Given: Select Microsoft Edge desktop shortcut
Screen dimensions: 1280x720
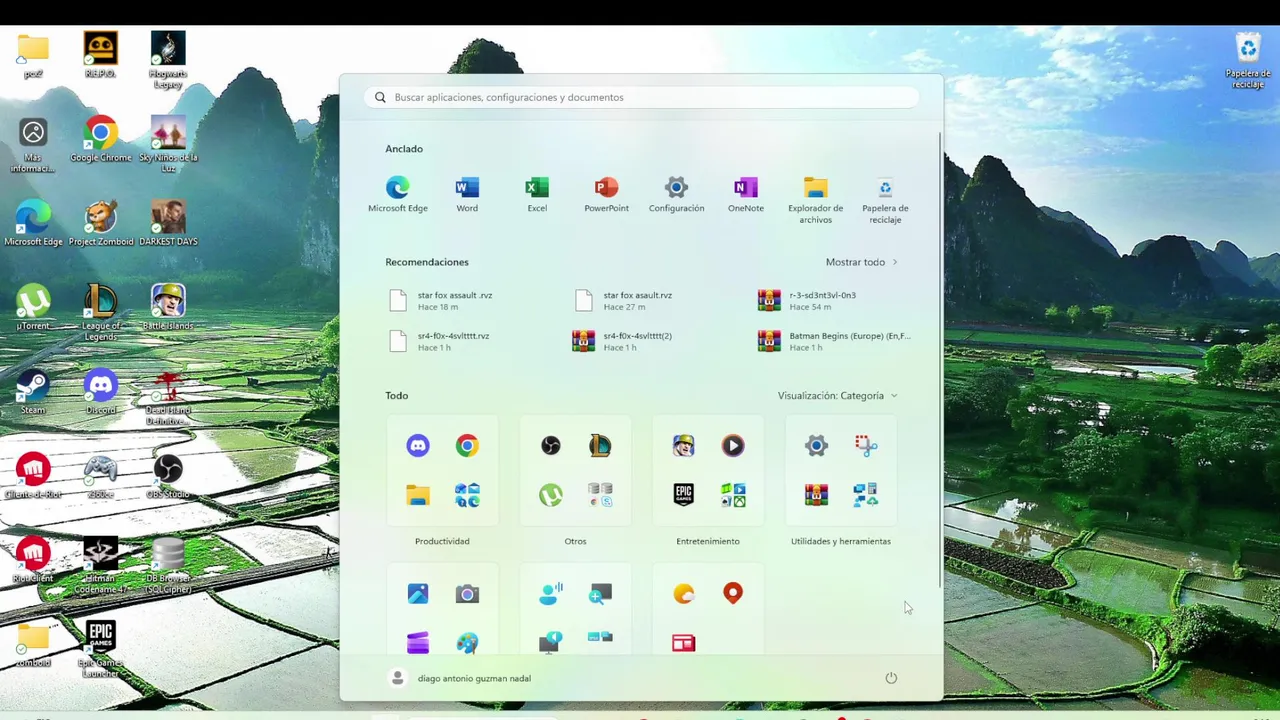Looking at the screenshot, I should 33,223.
